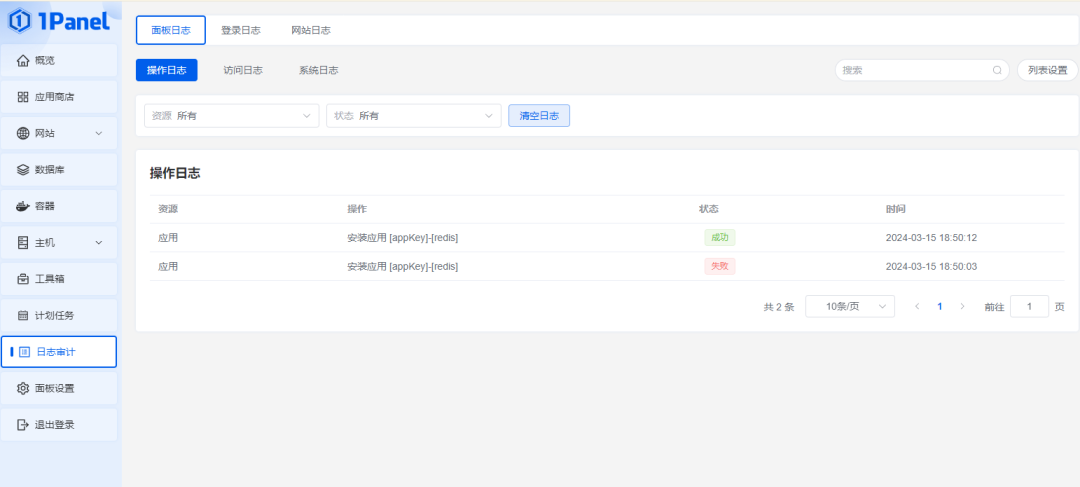Open the 概览 overview home icon

click(x=23, y=61)
